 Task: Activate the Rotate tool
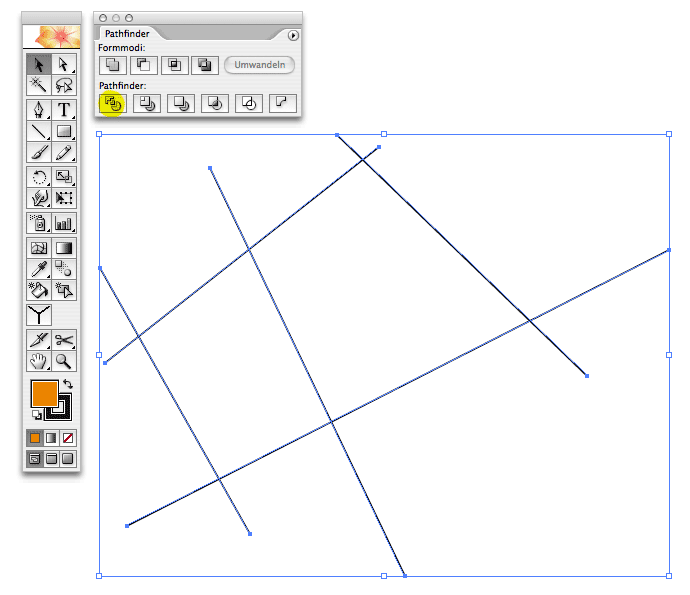tap(39, 177)
